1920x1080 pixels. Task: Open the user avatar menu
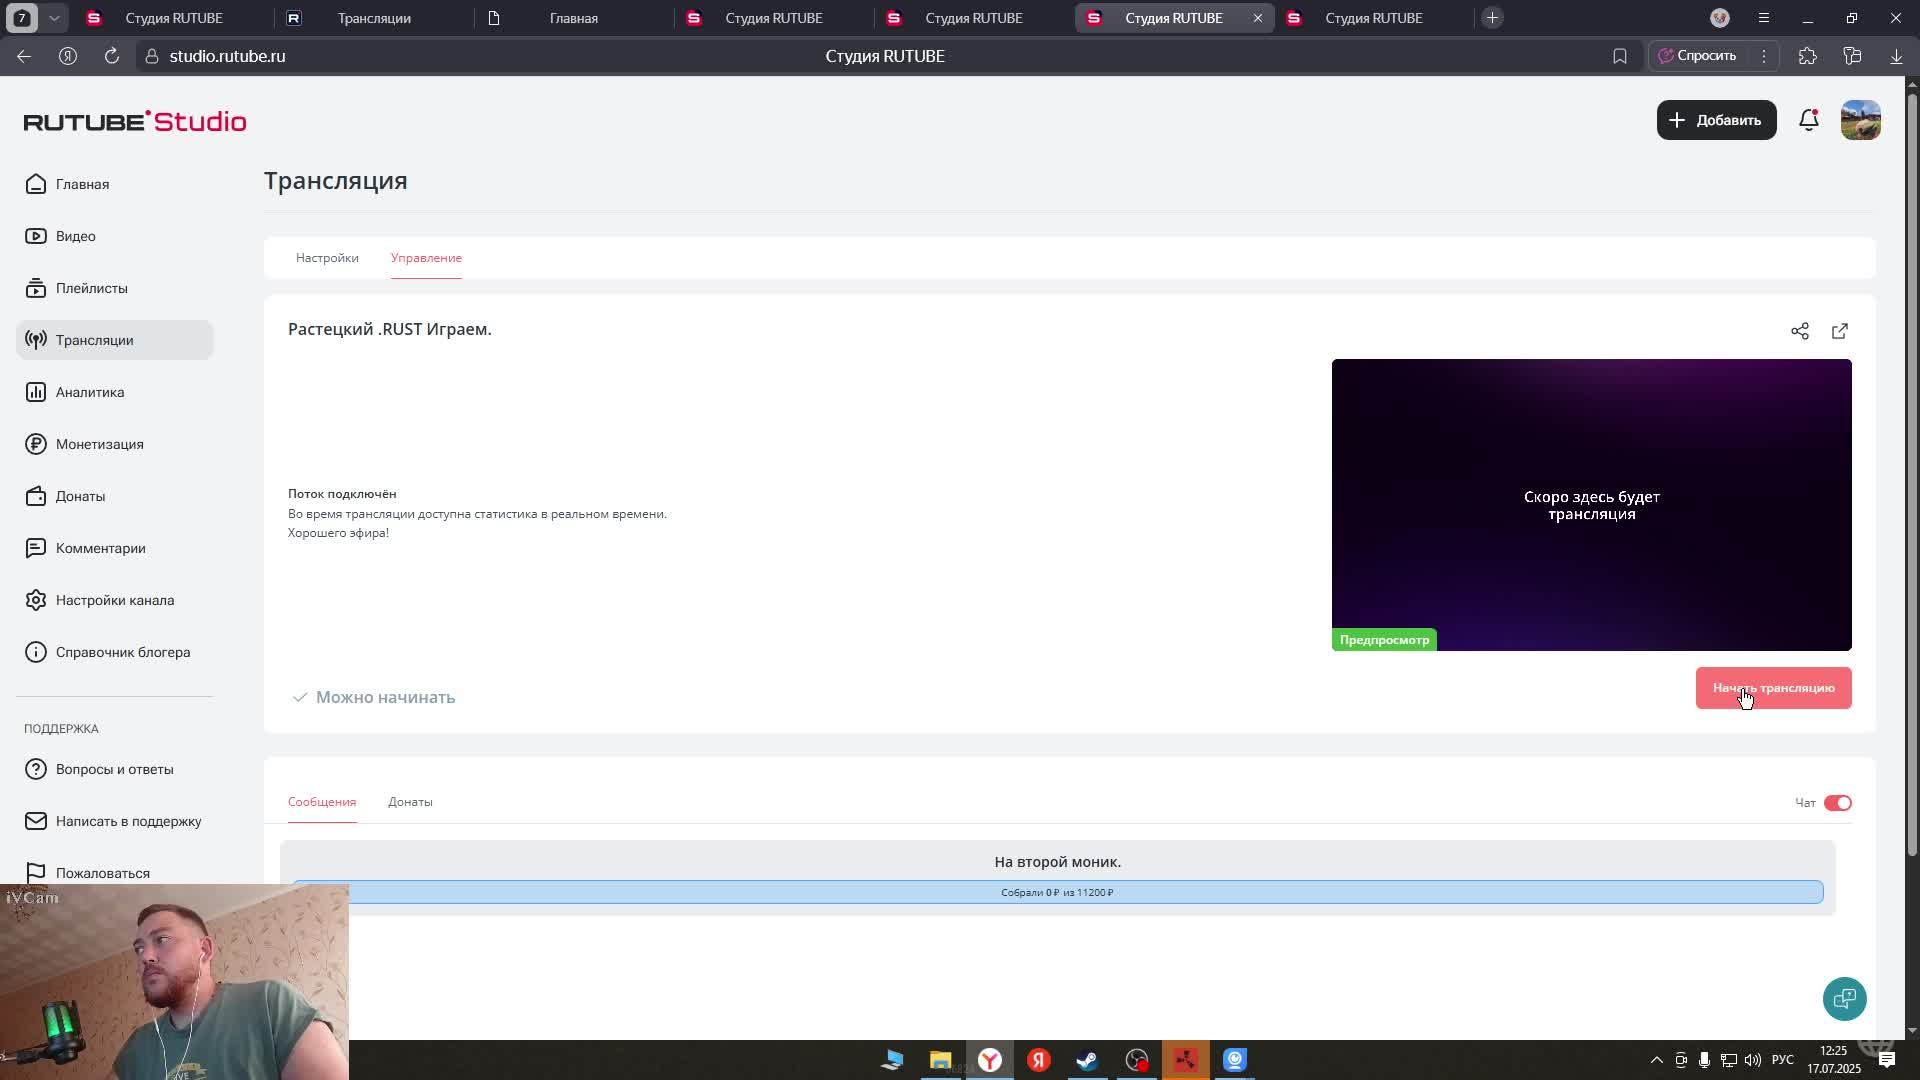(1860, 120)
